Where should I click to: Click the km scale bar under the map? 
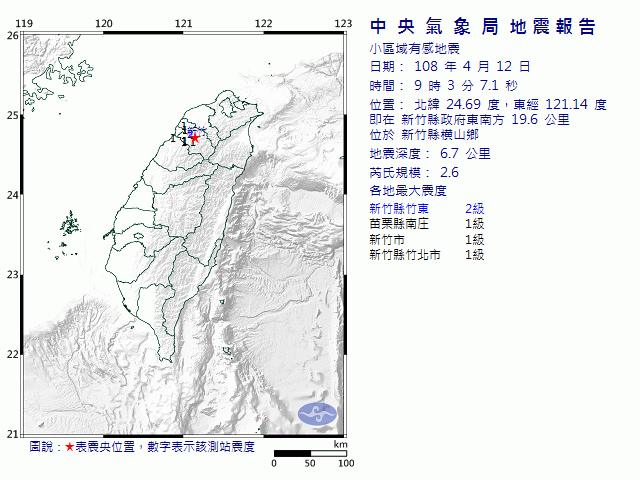point(310,453)
